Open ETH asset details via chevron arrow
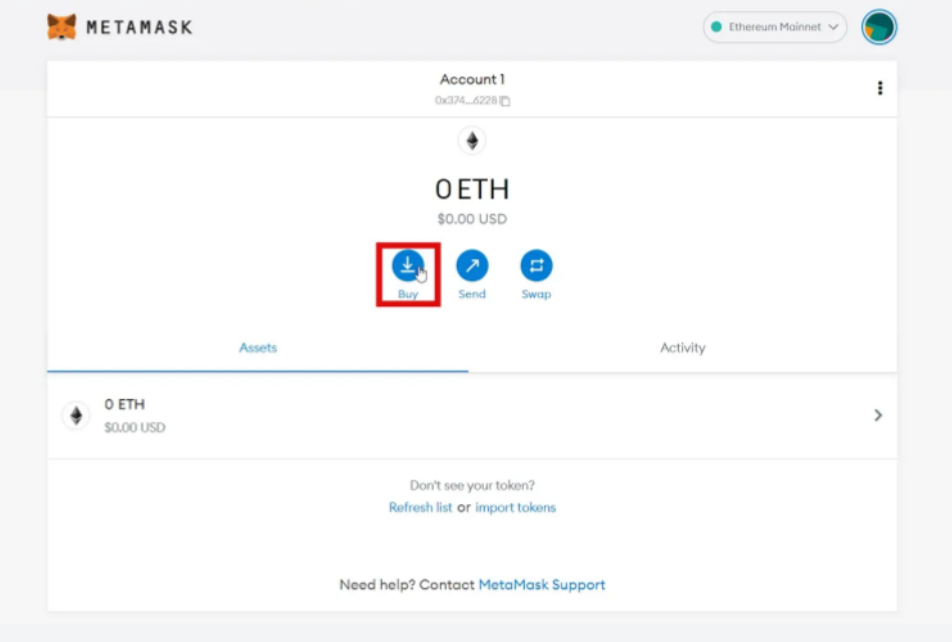 pyautogui.click(x=878, y=415)
